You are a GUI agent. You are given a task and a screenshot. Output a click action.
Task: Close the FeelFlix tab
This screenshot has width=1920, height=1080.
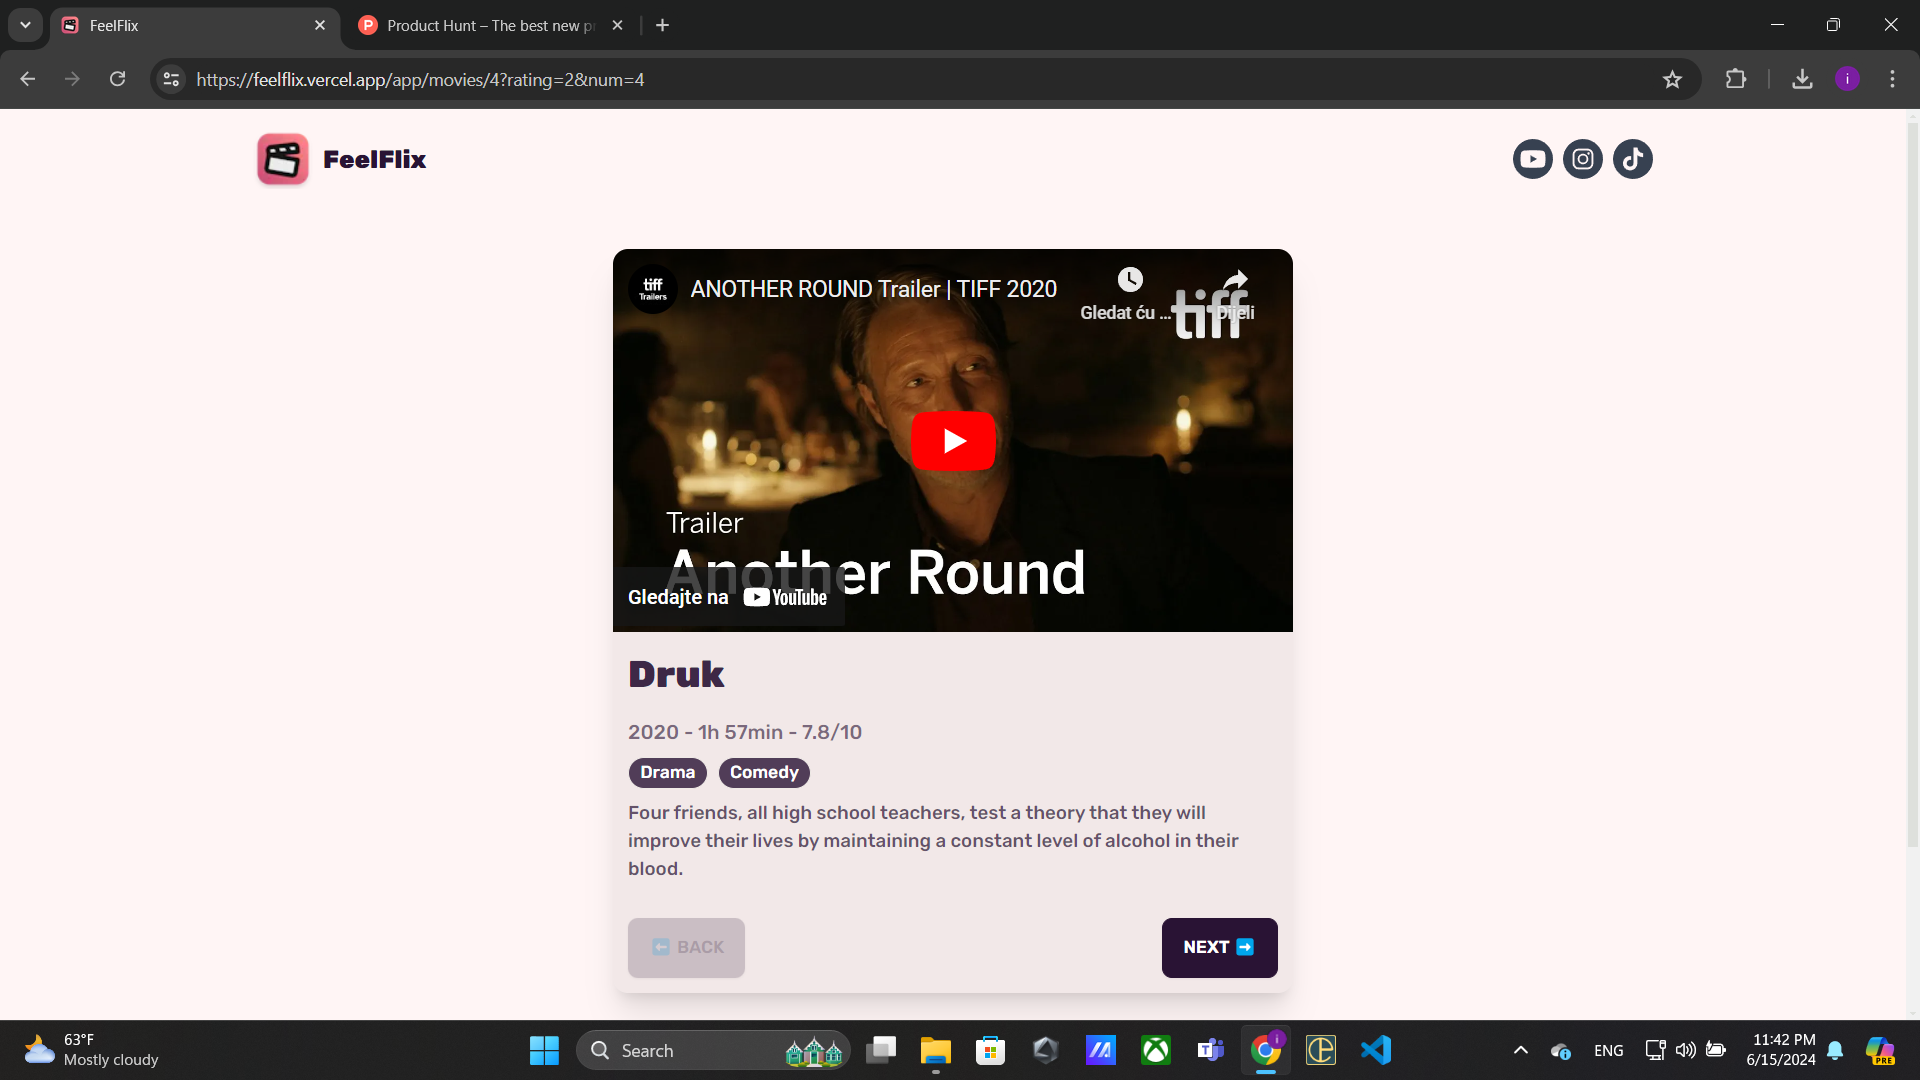pos(320,25)
